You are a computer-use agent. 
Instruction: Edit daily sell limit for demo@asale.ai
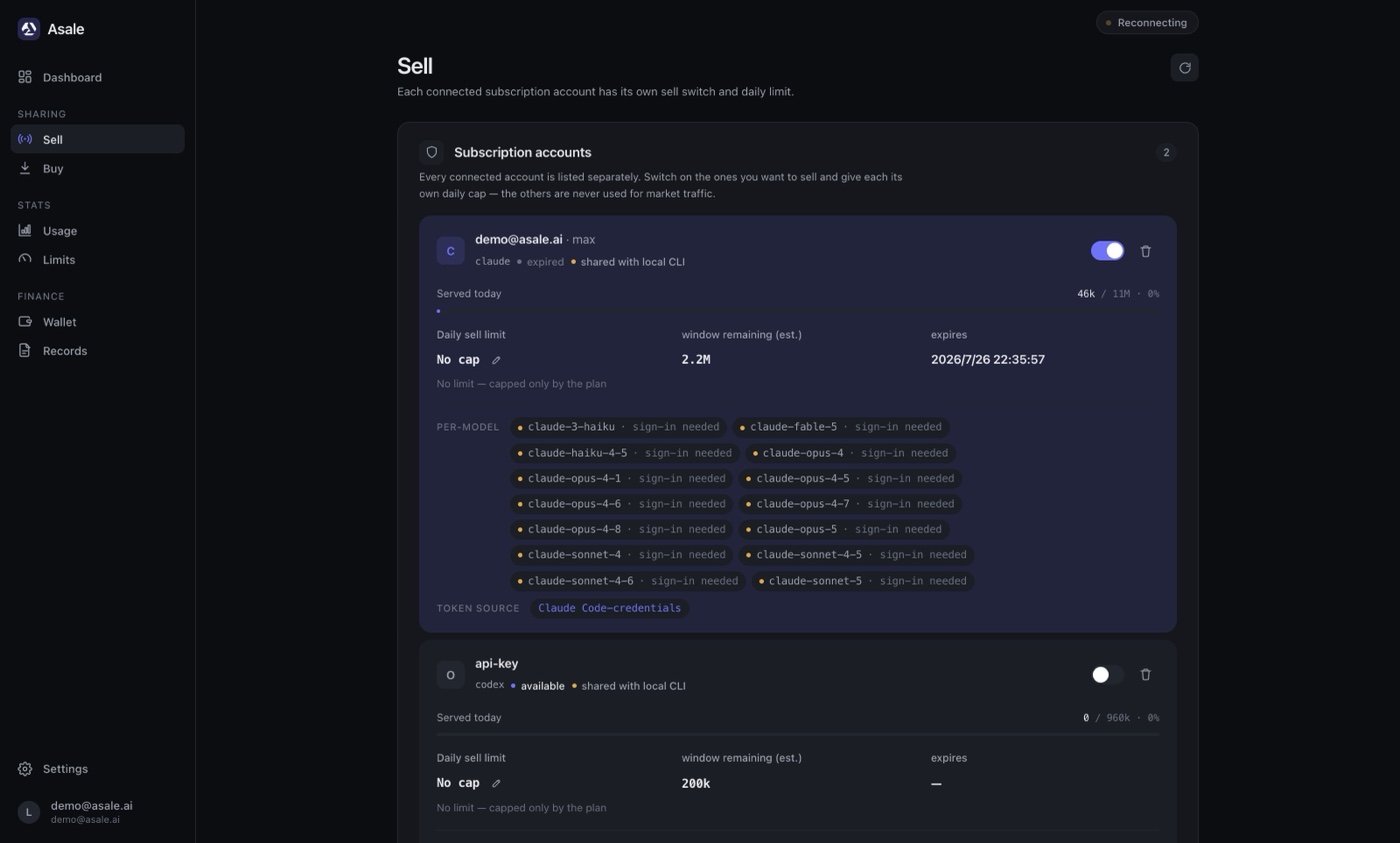point(496,360)
